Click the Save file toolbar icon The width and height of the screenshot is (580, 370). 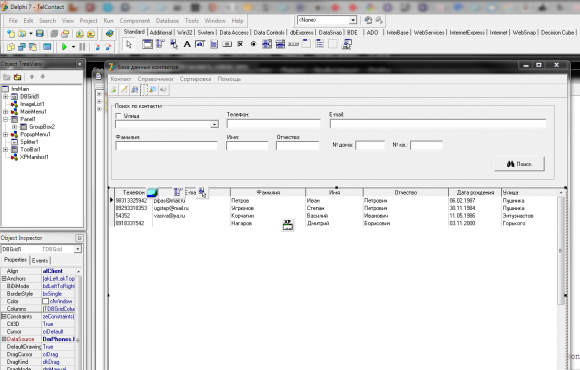click(x=40, y=34)
